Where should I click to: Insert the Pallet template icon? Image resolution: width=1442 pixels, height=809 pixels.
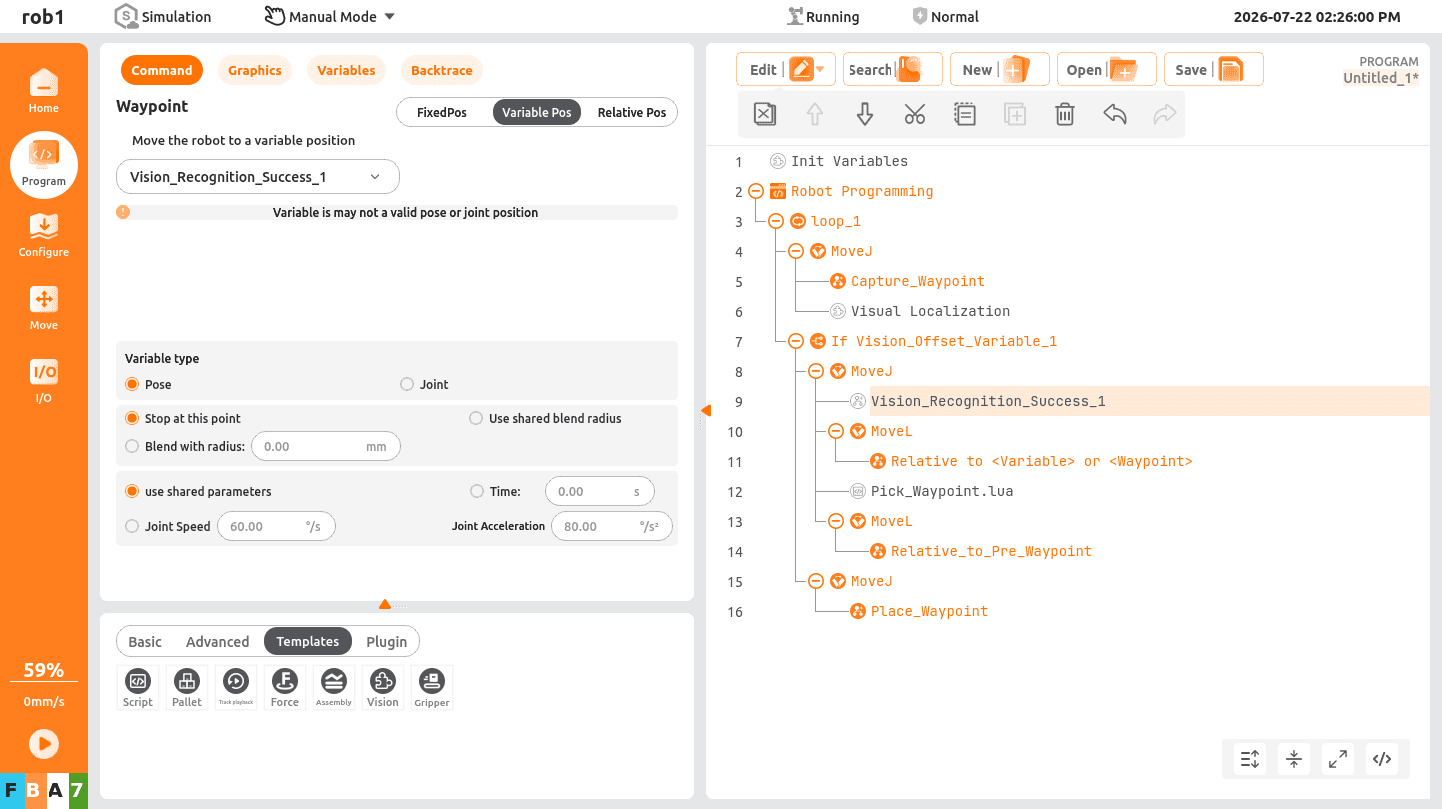tap(187, 688)
